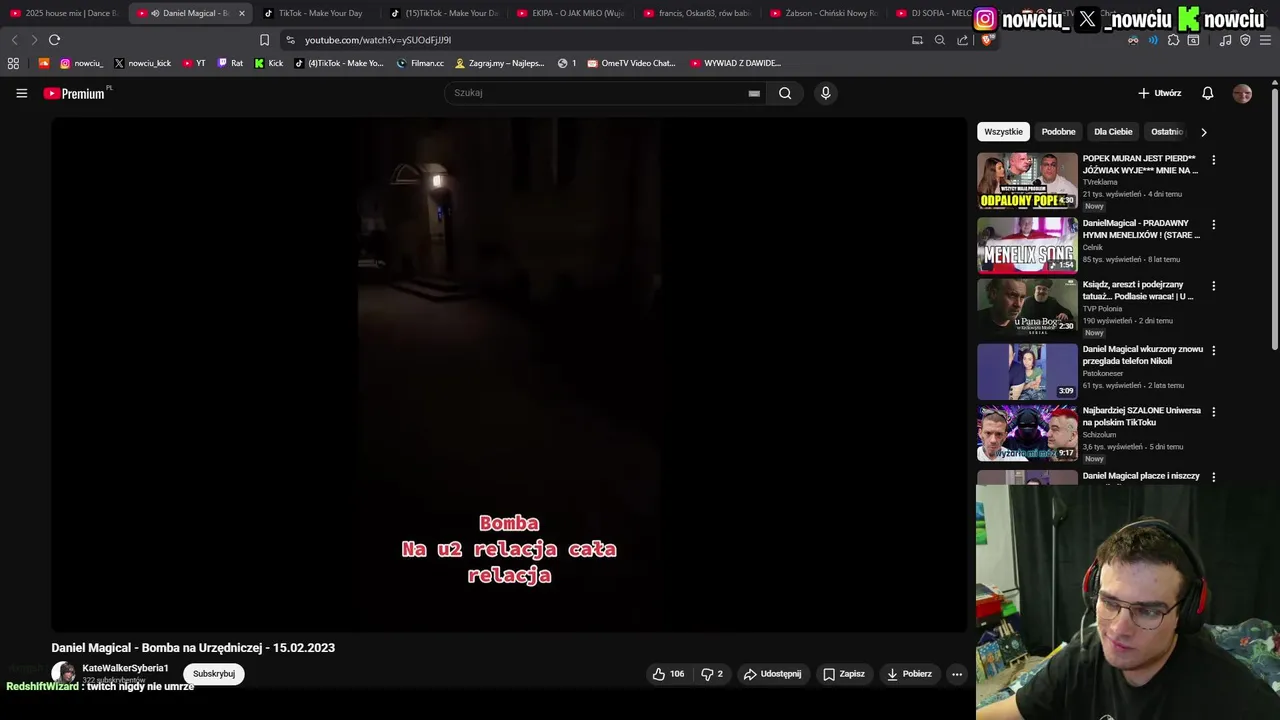Switch to TikTok - Make Your Day tab

(x=318, y=13)
